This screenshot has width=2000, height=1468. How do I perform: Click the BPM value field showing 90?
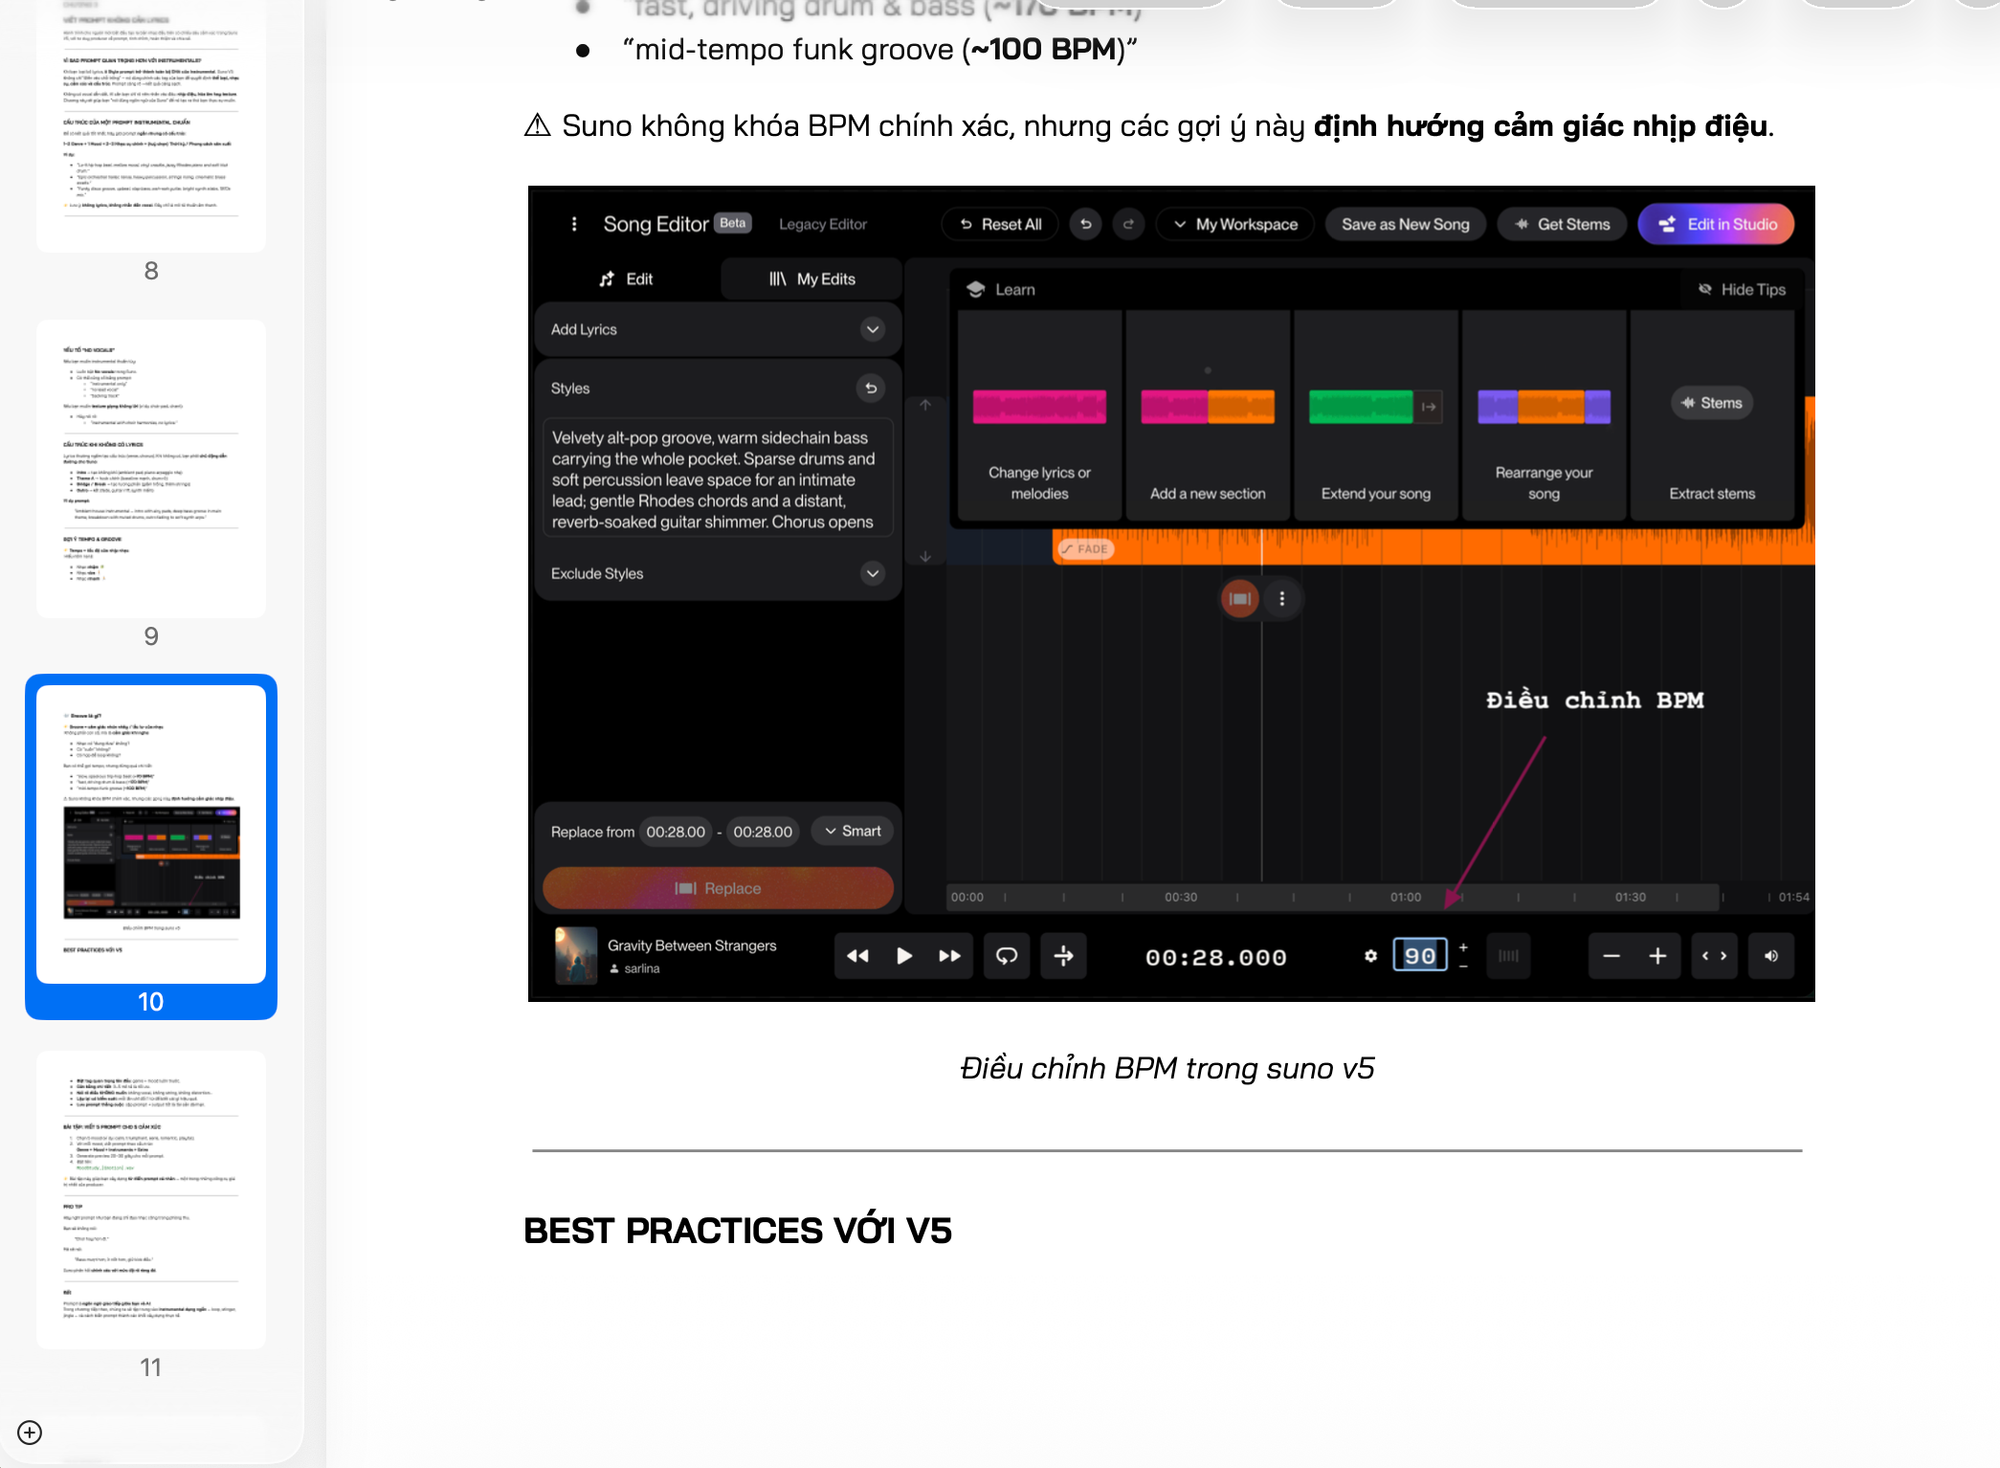pos(1419,956)
